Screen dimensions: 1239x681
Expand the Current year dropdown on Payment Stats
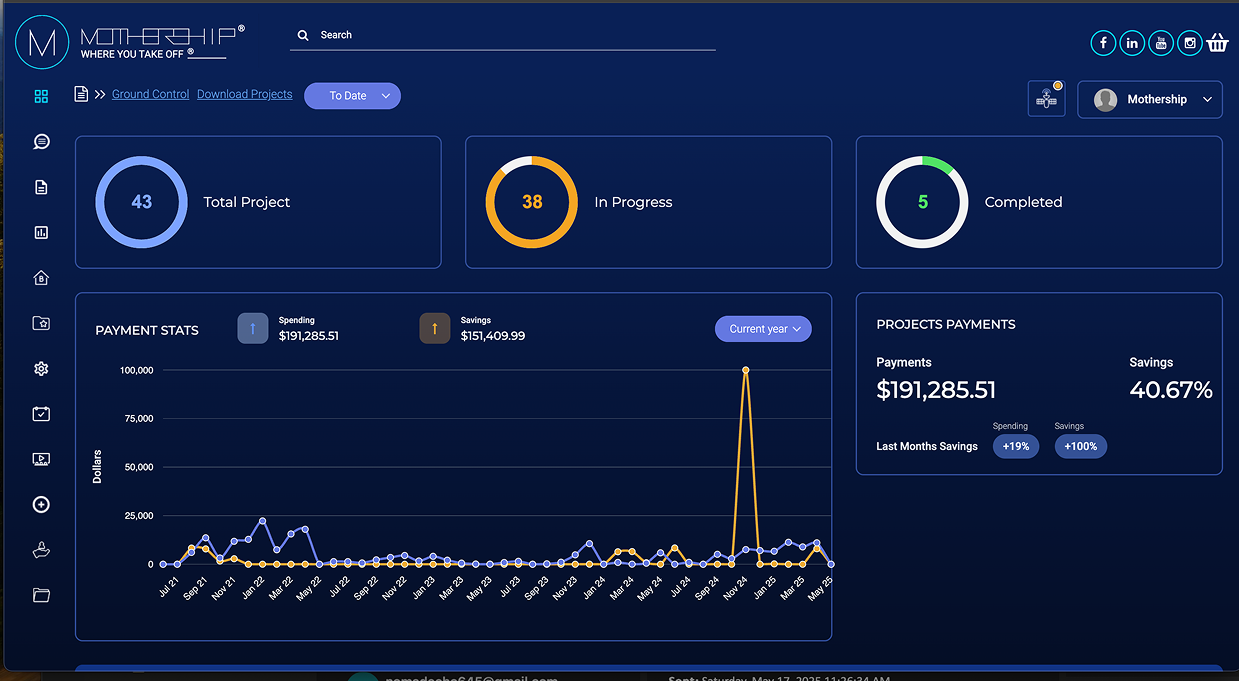point(763,328)
